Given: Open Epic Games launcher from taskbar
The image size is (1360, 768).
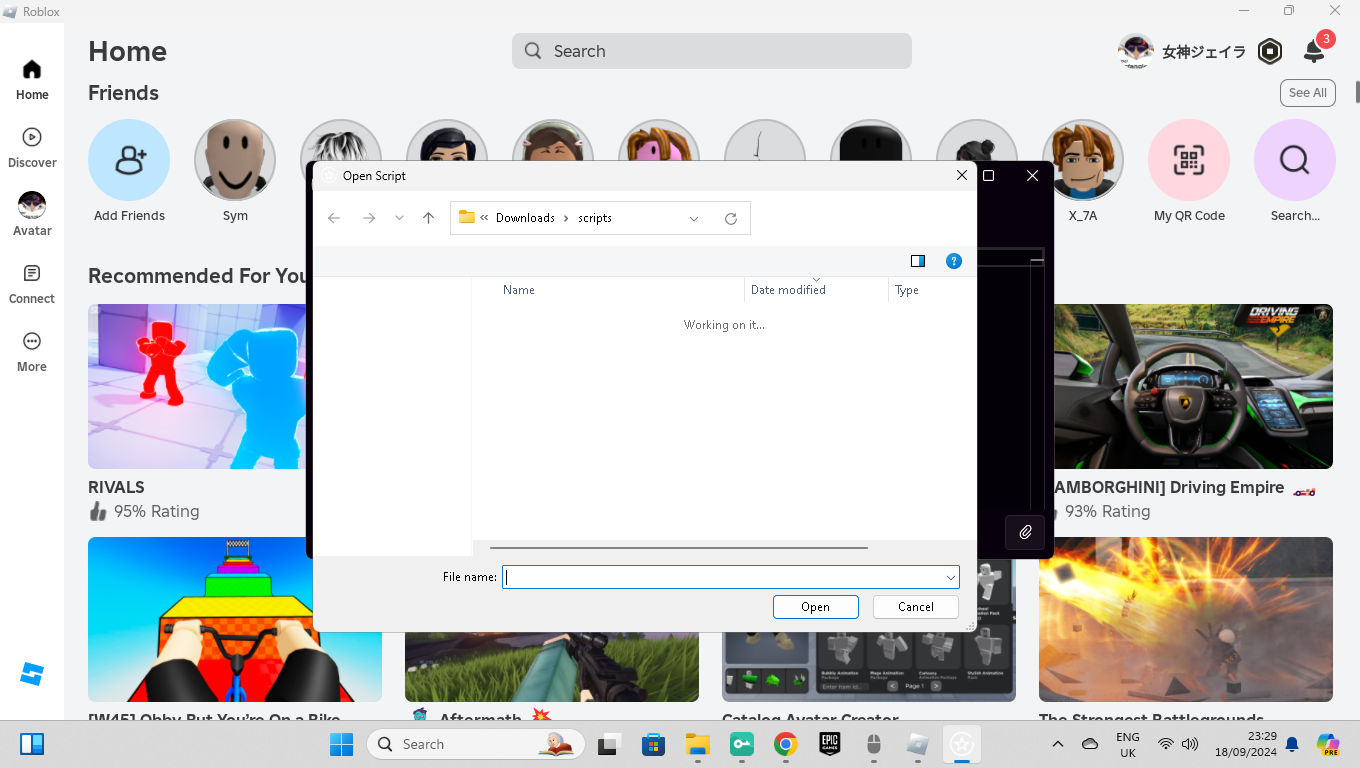Looking at the screenshot, I should click(829, 744).
